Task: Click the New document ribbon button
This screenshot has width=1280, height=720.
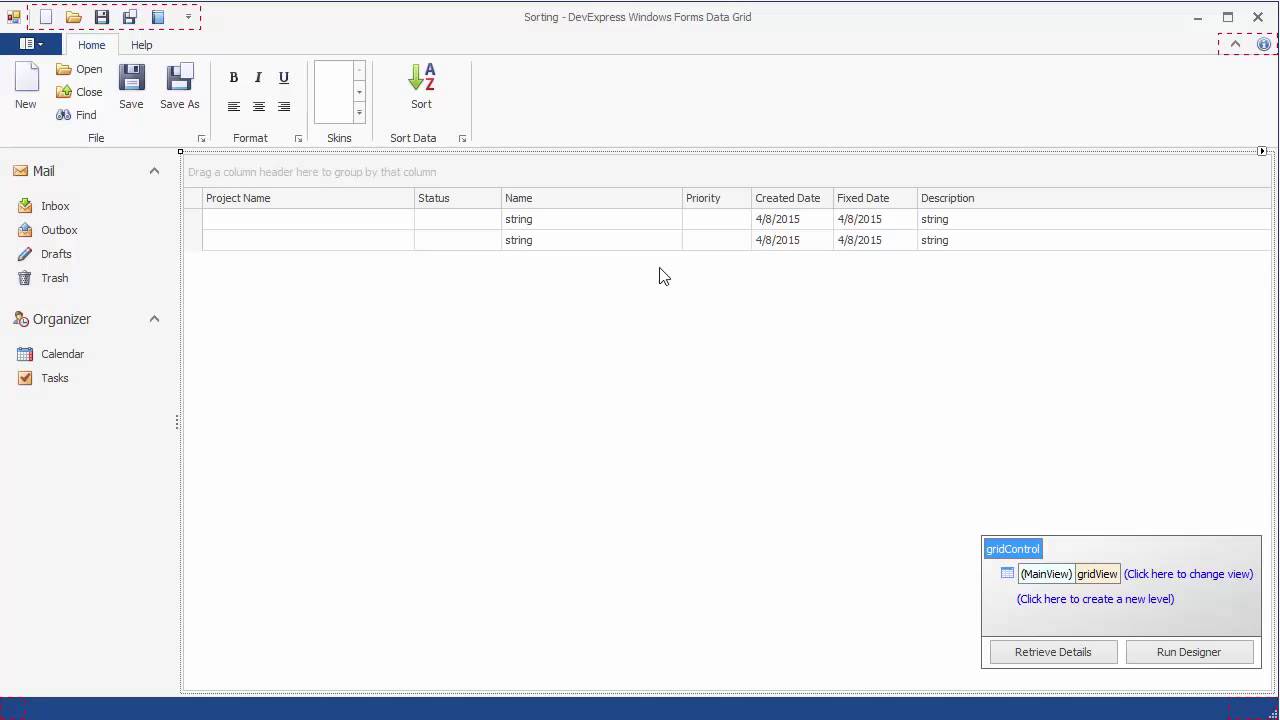Action: click(x=26, y=86)
